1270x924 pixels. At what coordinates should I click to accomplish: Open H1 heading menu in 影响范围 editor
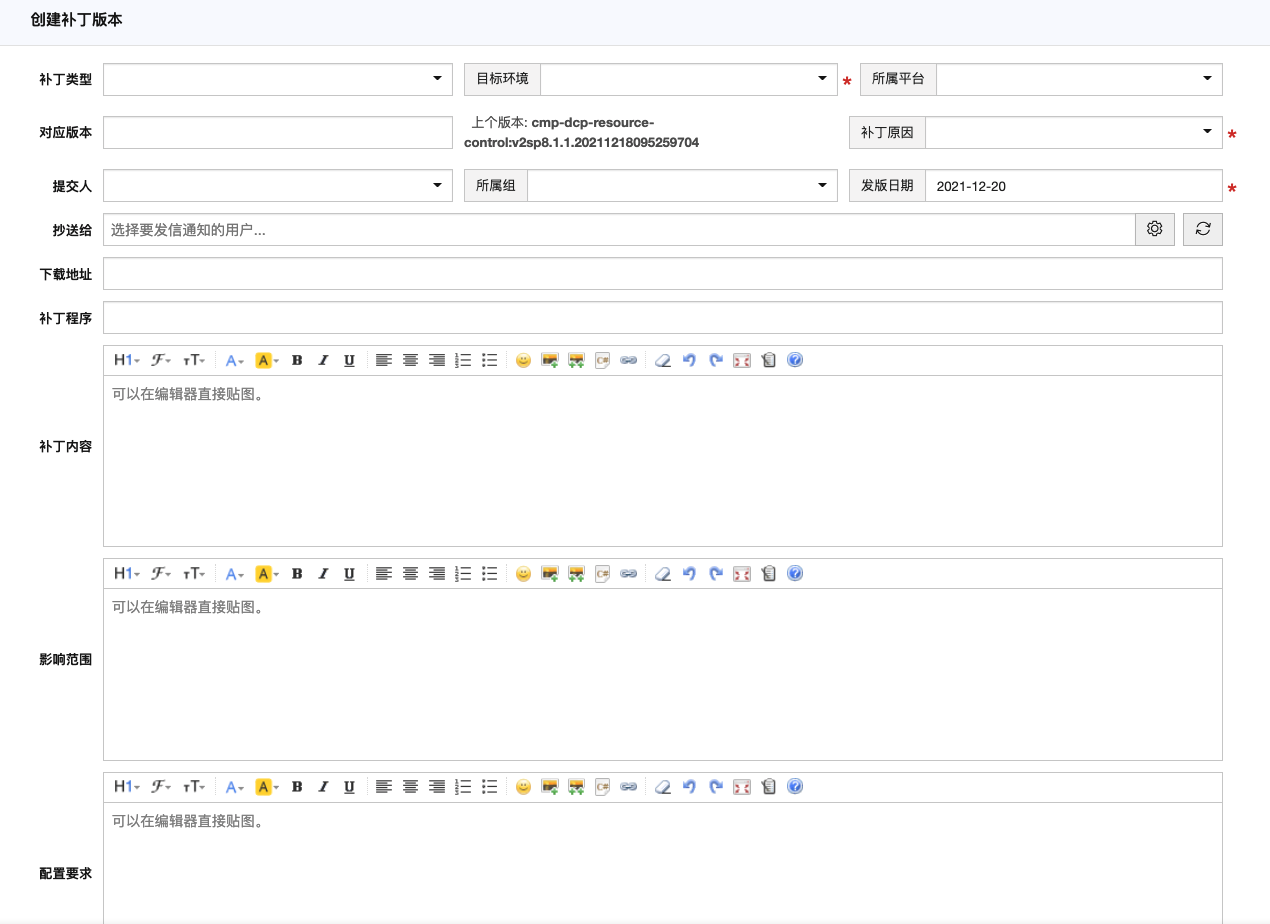(126, 573)
